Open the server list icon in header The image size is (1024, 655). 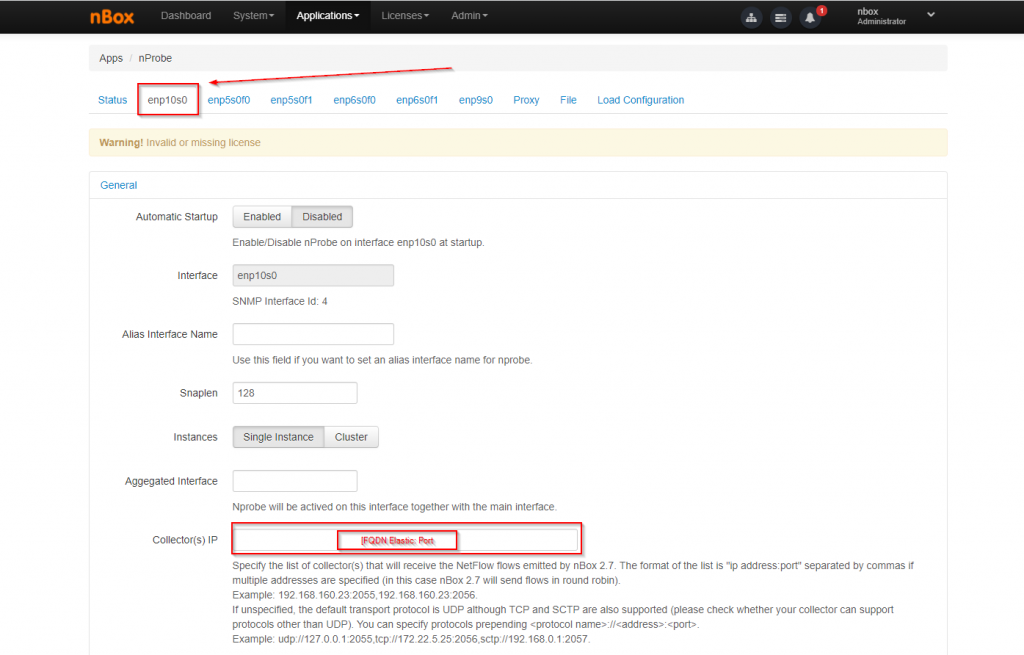[780, 18]
